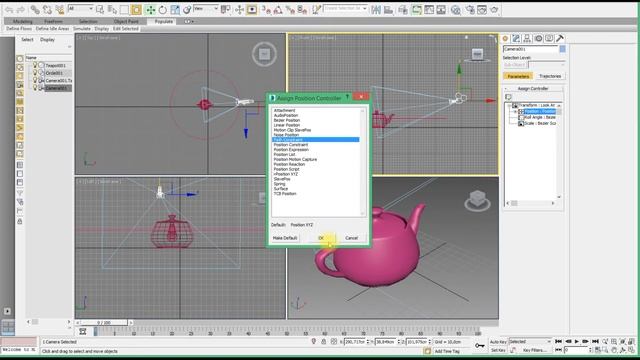Toggle the Snaps toggle icon

pos(266,9)
